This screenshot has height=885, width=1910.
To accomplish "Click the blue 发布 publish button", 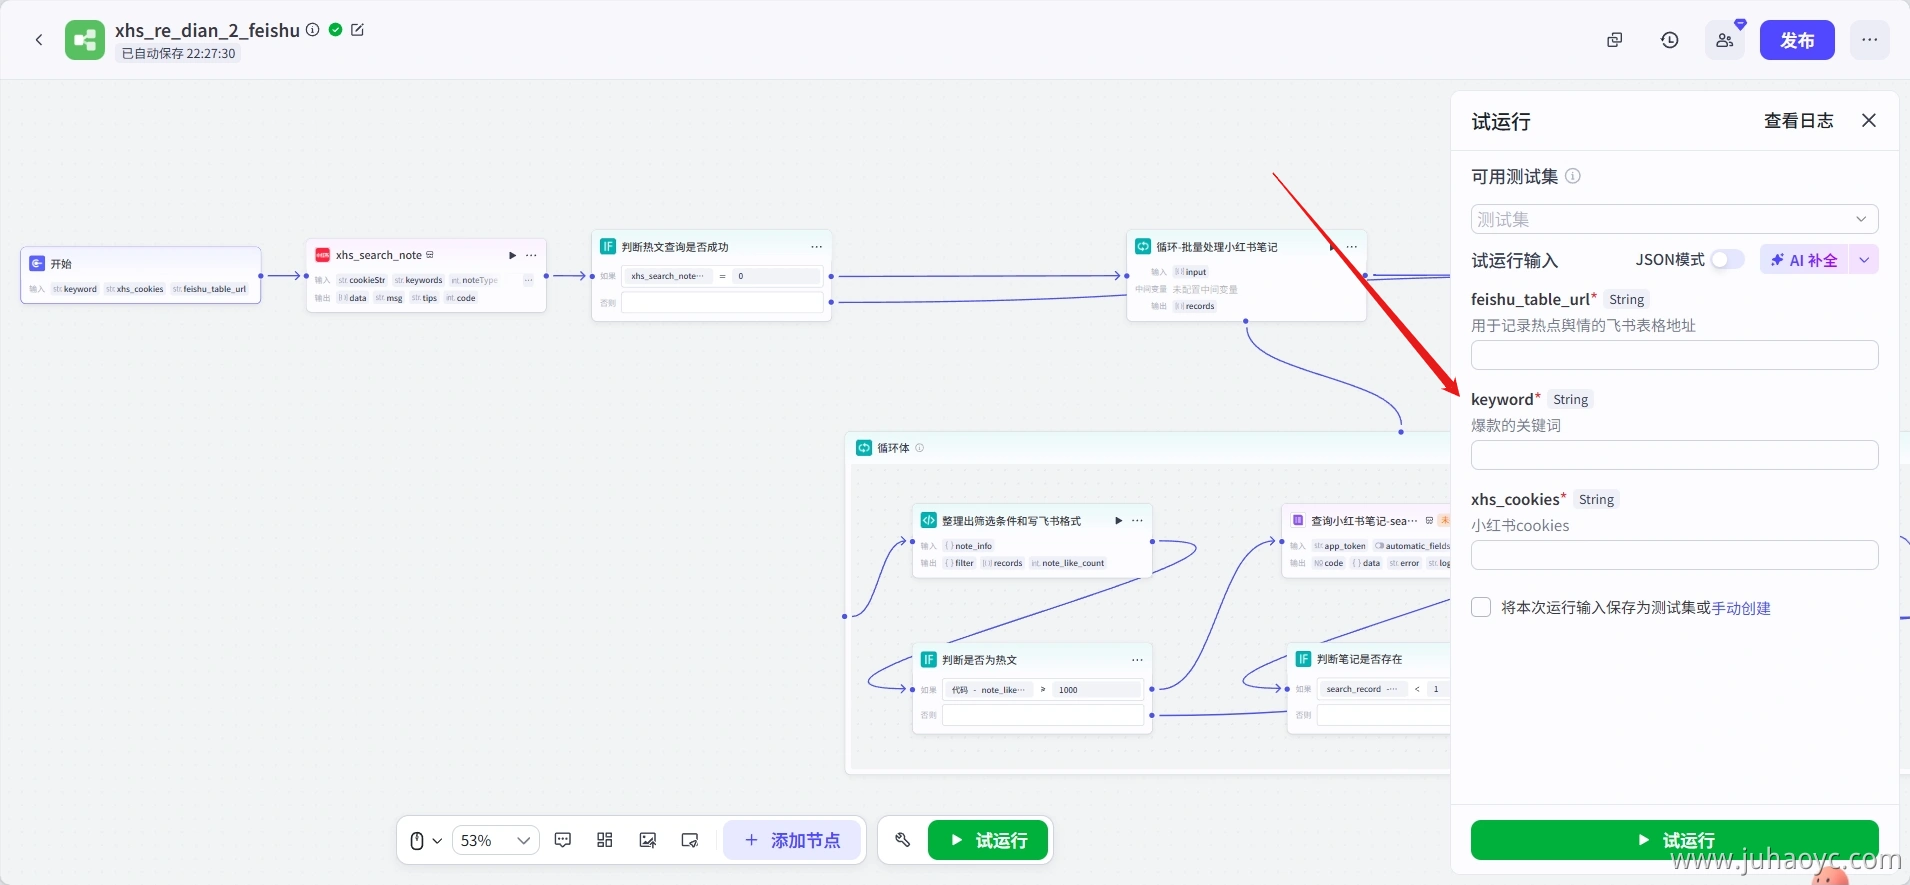I will pos(1797,40).
